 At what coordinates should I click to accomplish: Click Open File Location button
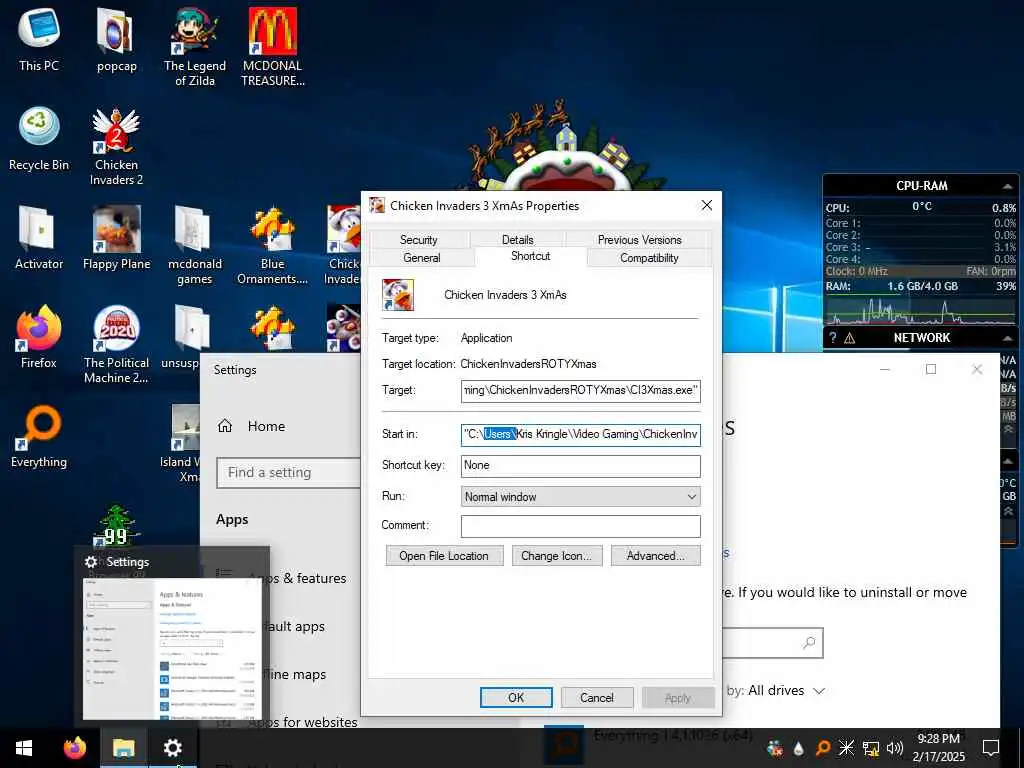[444, 556]
